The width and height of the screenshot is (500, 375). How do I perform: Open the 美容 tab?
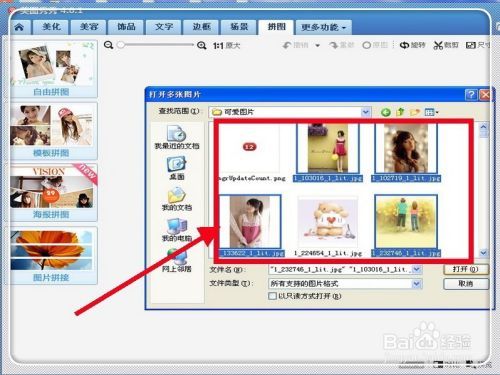pos(89,27)
